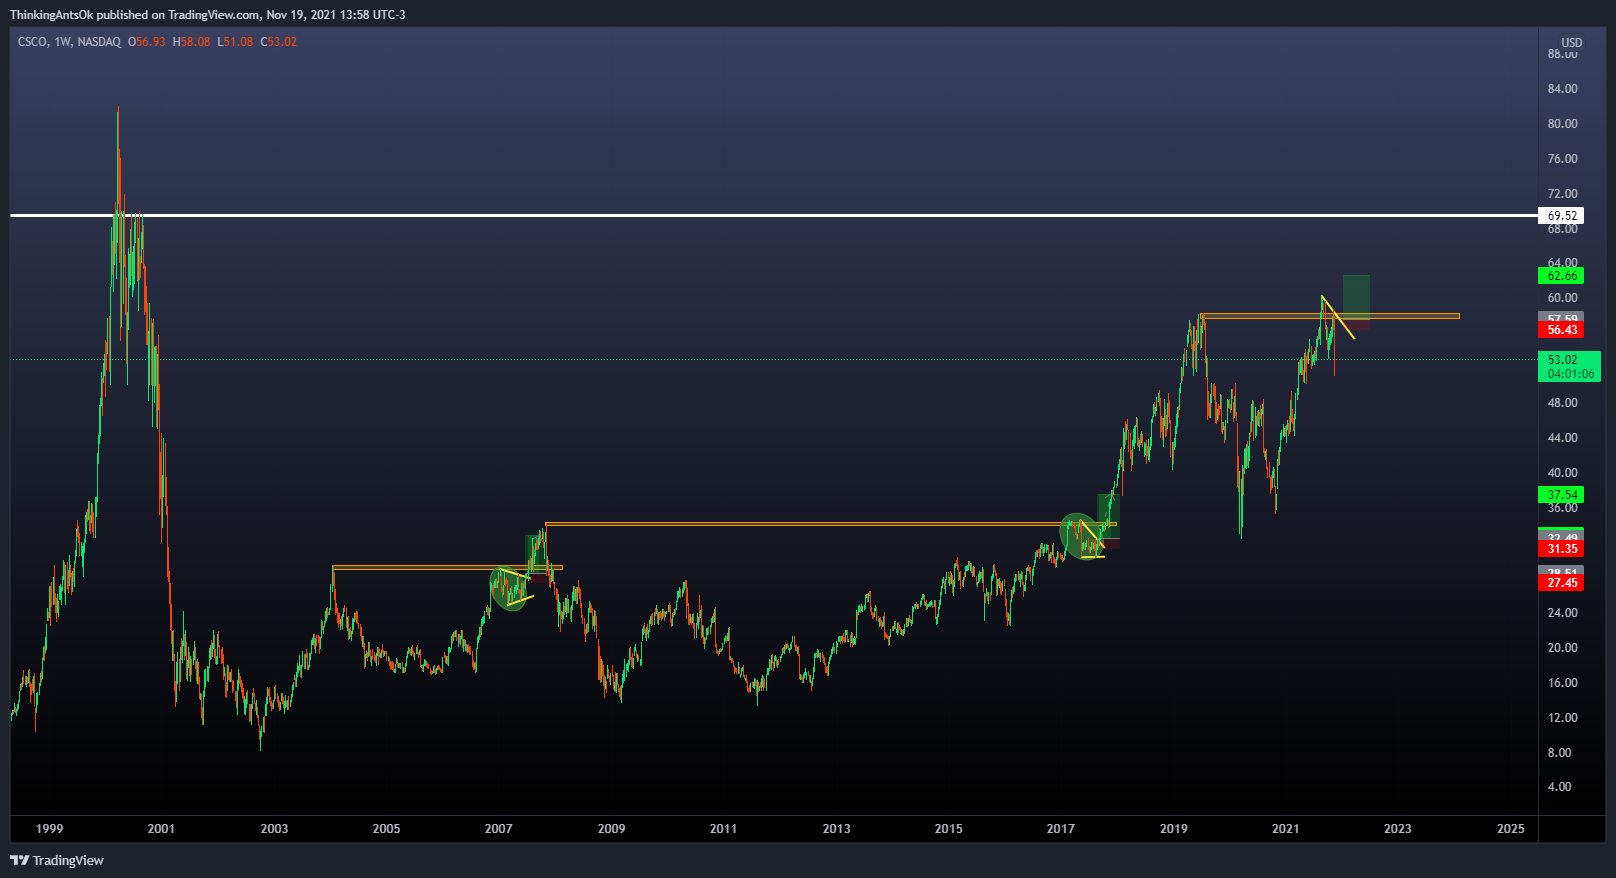Click the 80.00 price axis label
Image resolution: width=1616 pixels, height=878 pixels.
1562,124
